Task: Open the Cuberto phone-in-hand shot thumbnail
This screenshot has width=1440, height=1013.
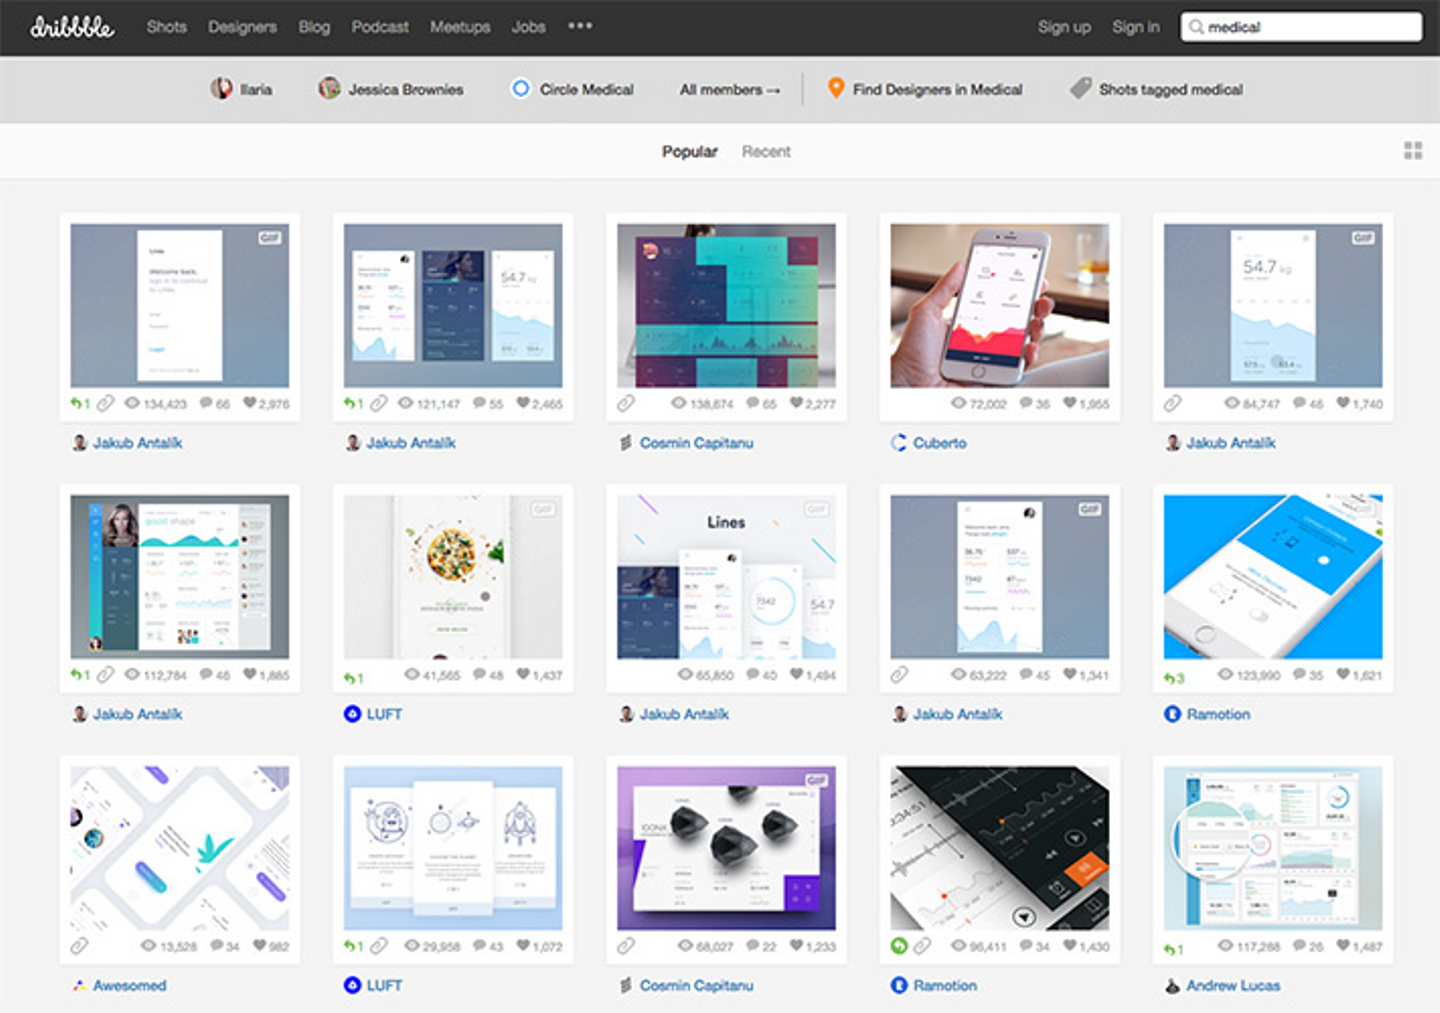Action: coord(999,305)
